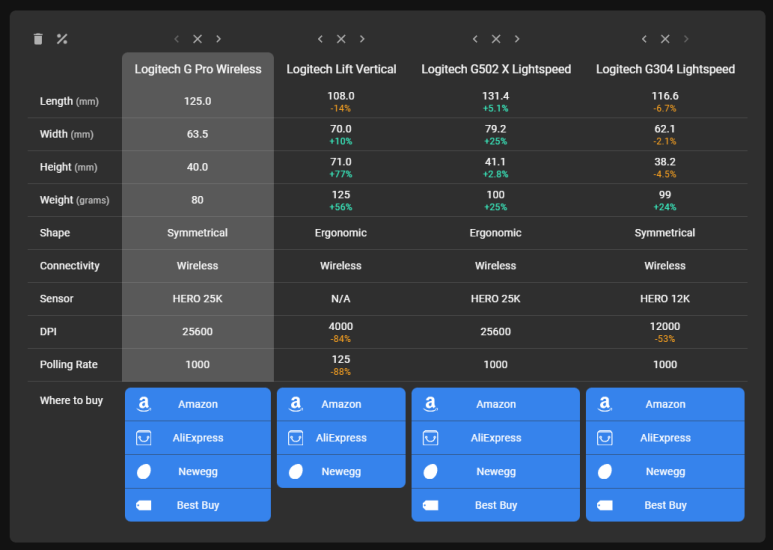Select the Logitech G Pro Wireless header
Viewport: 773px width, 550px height.
(x=198, y=69)
